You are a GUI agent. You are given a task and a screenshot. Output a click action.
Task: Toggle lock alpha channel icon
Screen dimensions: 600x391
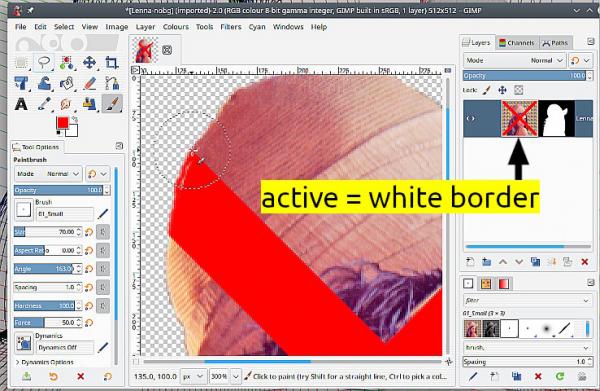tap(518, 90)
